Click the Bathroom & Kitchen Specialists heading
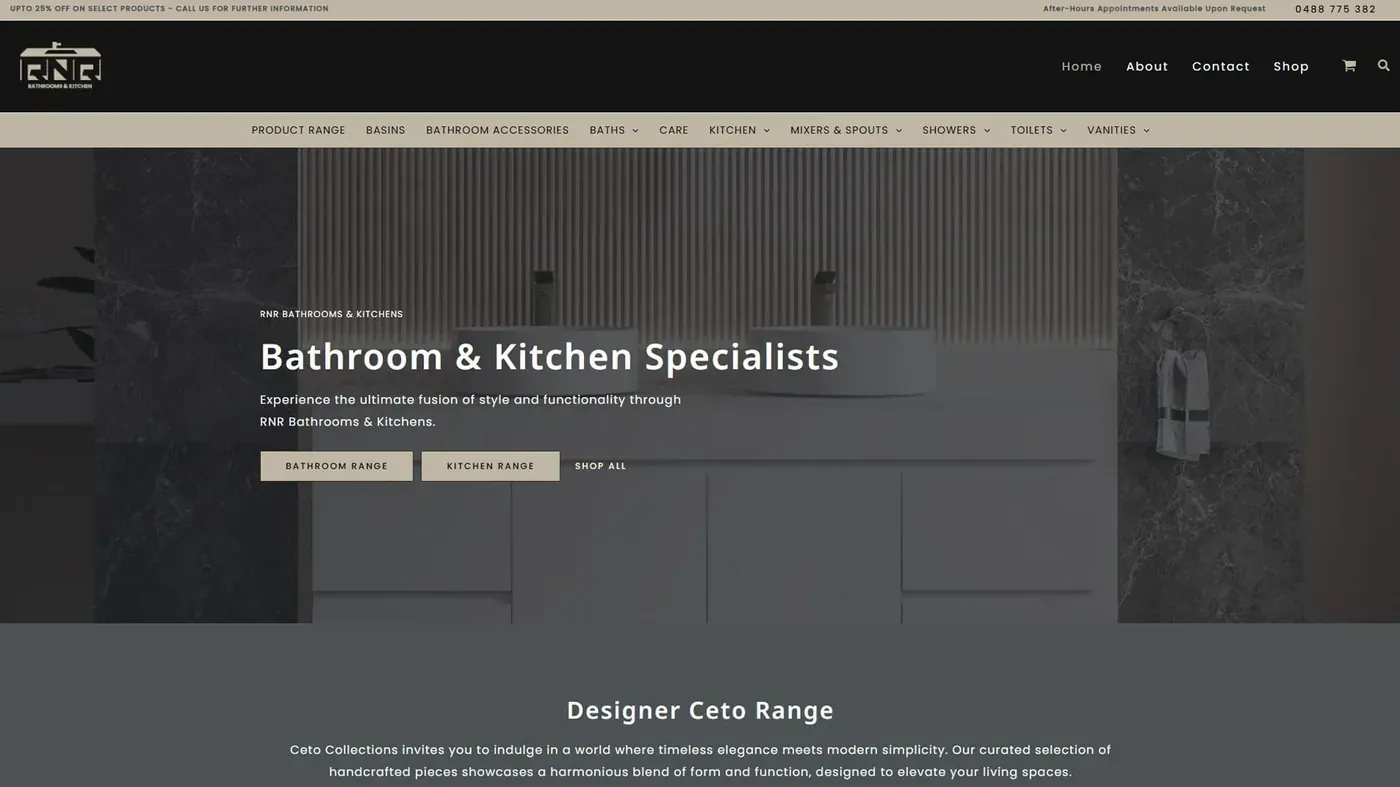This screenshot has width=1400, height=787. point(549,357)
